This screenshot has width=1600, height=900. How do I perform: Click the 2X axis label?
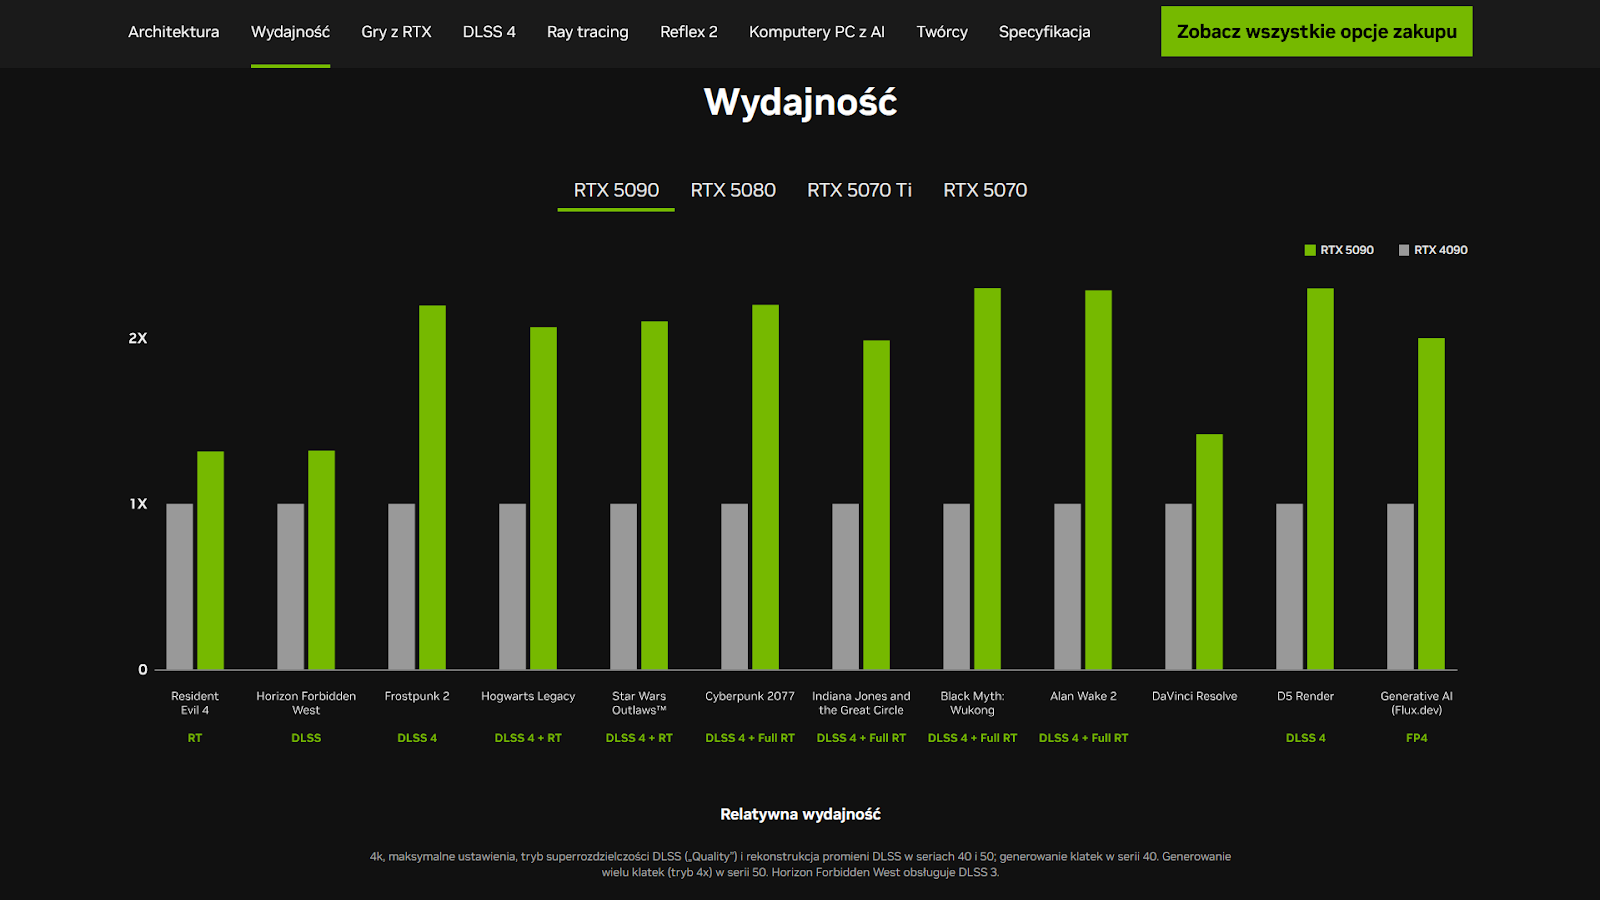138,338
